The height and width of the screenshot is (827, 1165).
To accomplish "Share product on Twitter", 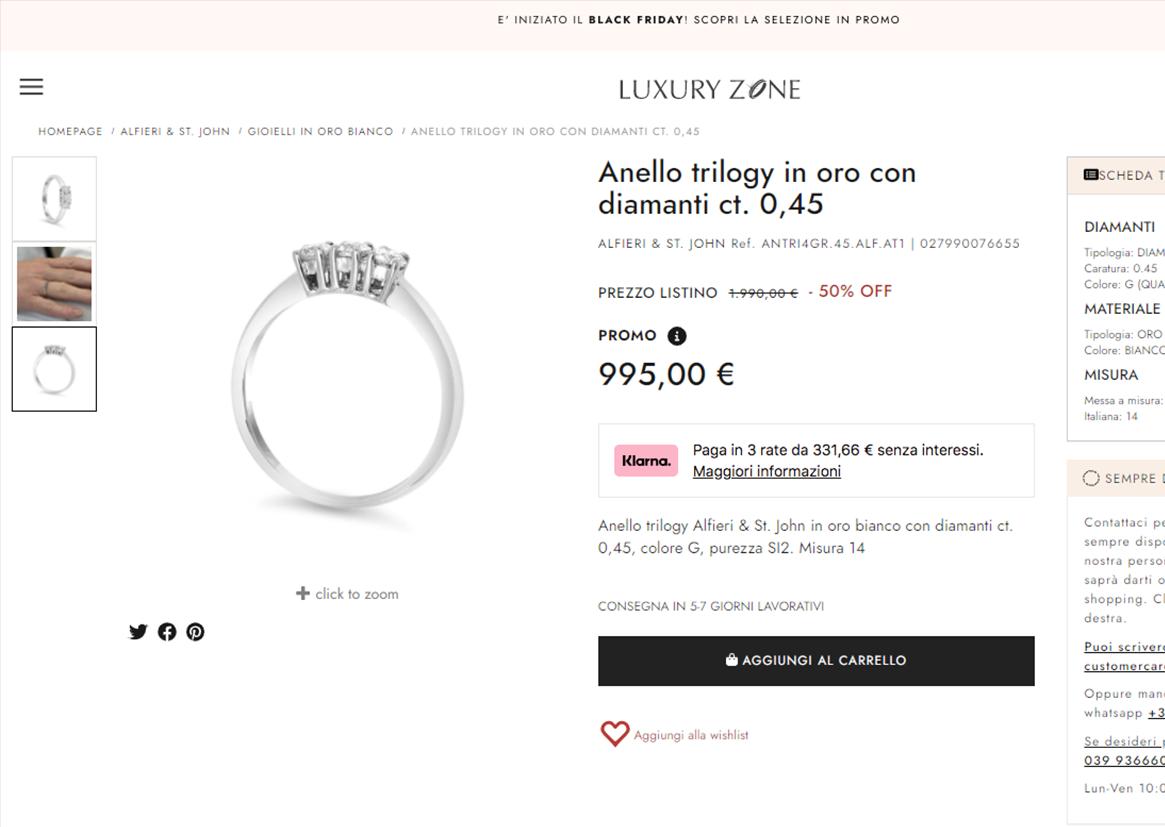I will [x=138, y=632].
